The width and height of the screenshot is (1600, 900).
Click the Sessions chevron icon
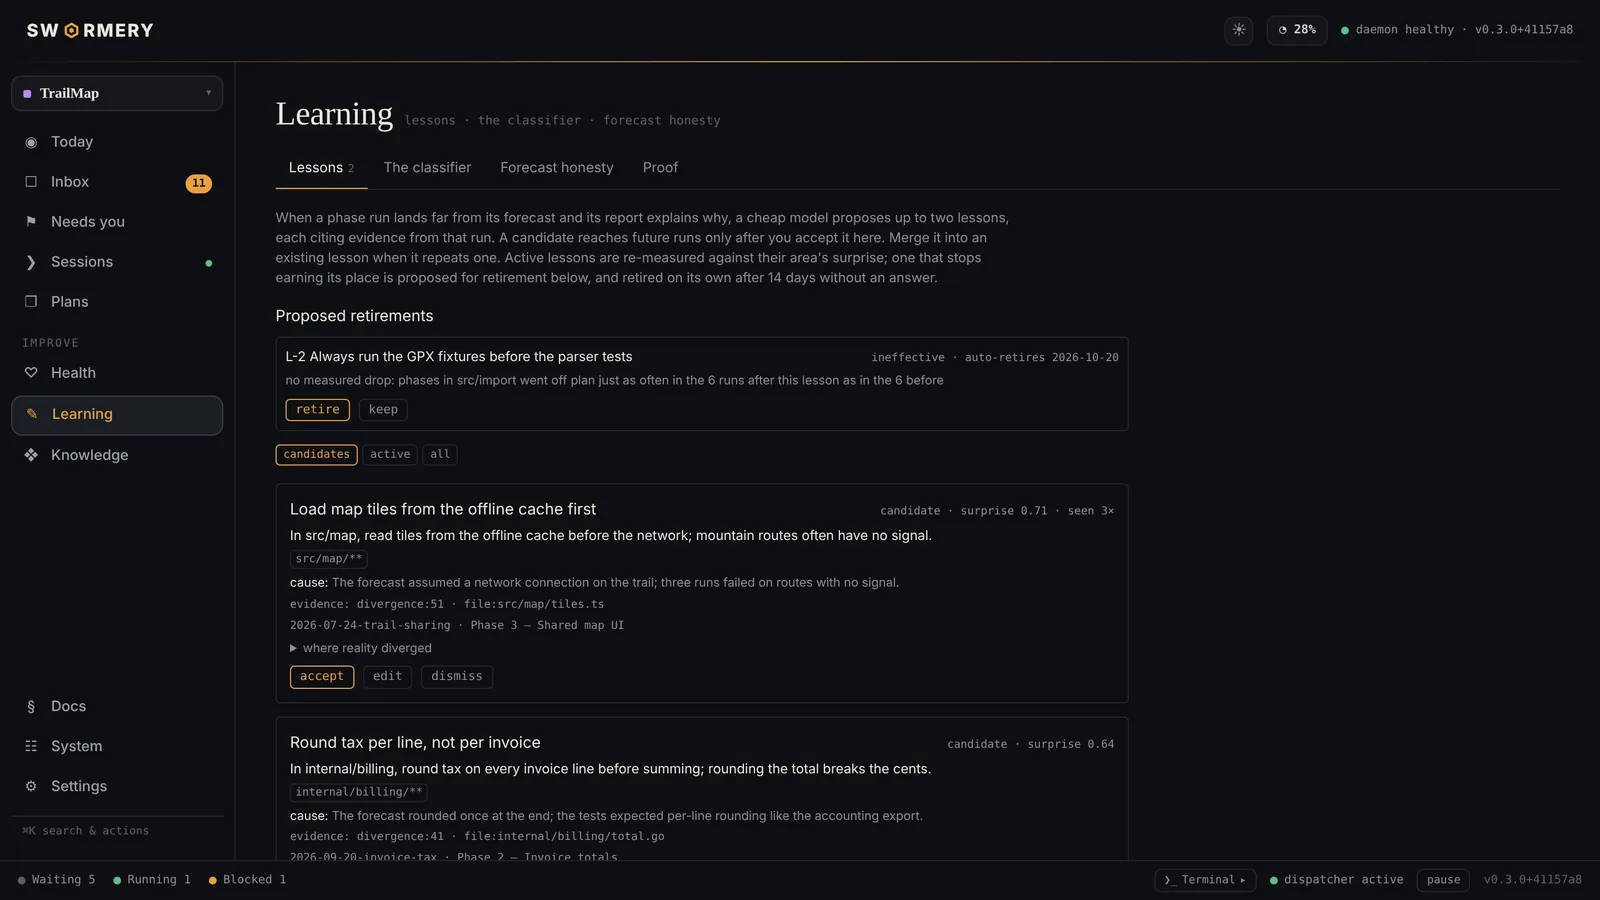click(31, 262)
